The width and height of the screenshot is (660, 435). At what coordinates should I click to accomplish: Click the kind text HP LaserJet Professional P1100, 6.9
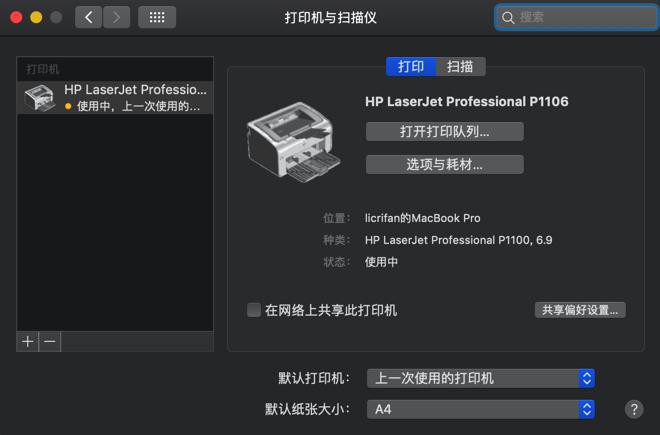coord(458,240)
